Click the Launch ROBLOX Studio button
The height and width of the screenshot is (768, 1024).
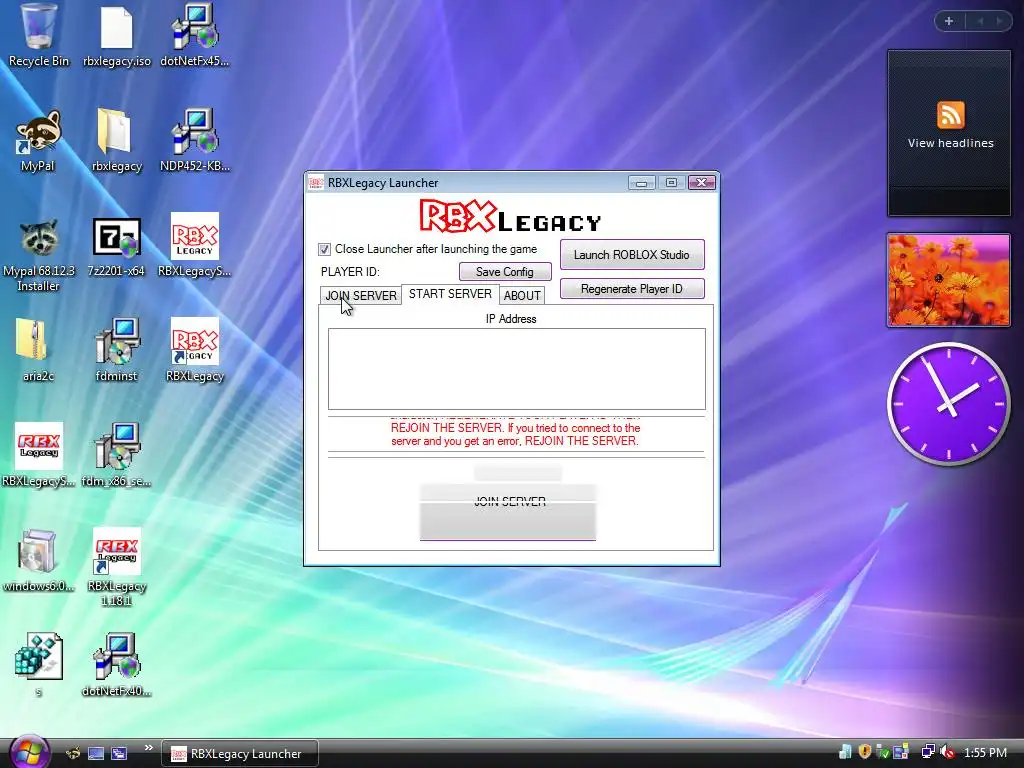click(632, 255)
